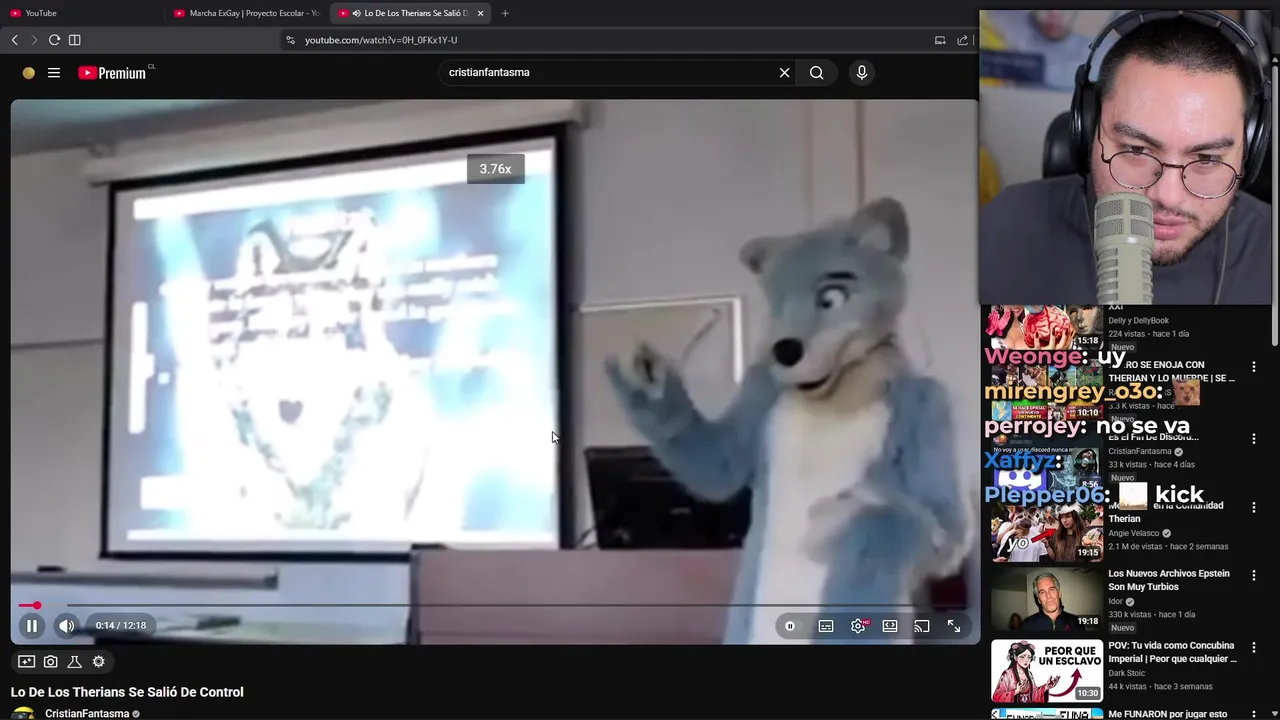Switch to theater mode view
The height and width of the screenshot is (720, 1280).
click(x=890, y=626)
